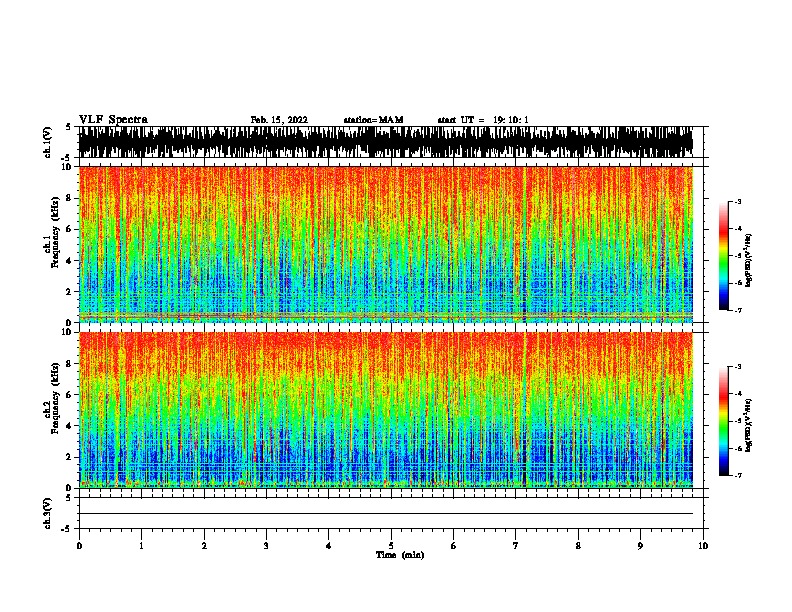Viewport: 792px width, 612px height.
Task: Click the "VLF Spectra" plot title
Action: pyautogui.click(x=113, y=120)
